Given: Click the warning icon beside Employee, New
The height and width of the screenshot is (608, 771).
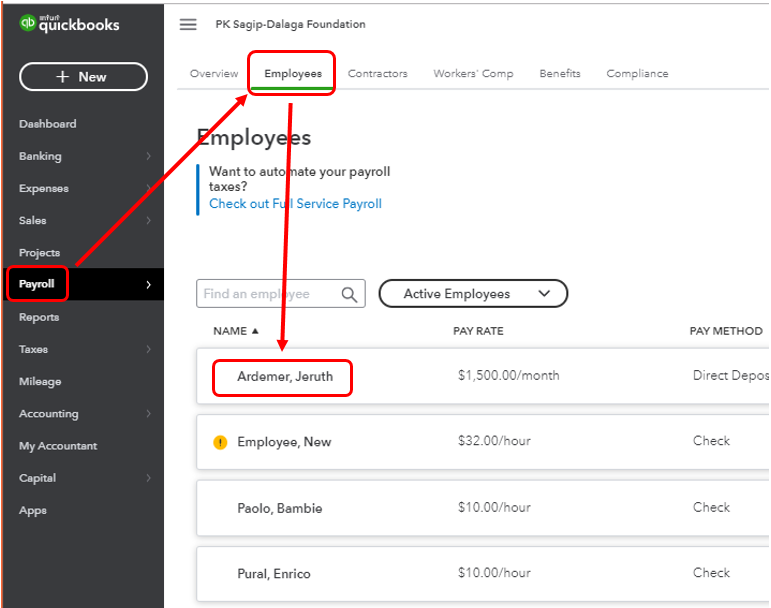Looking at the screenshot, I should pyautogui.click(x=221, y=442).
